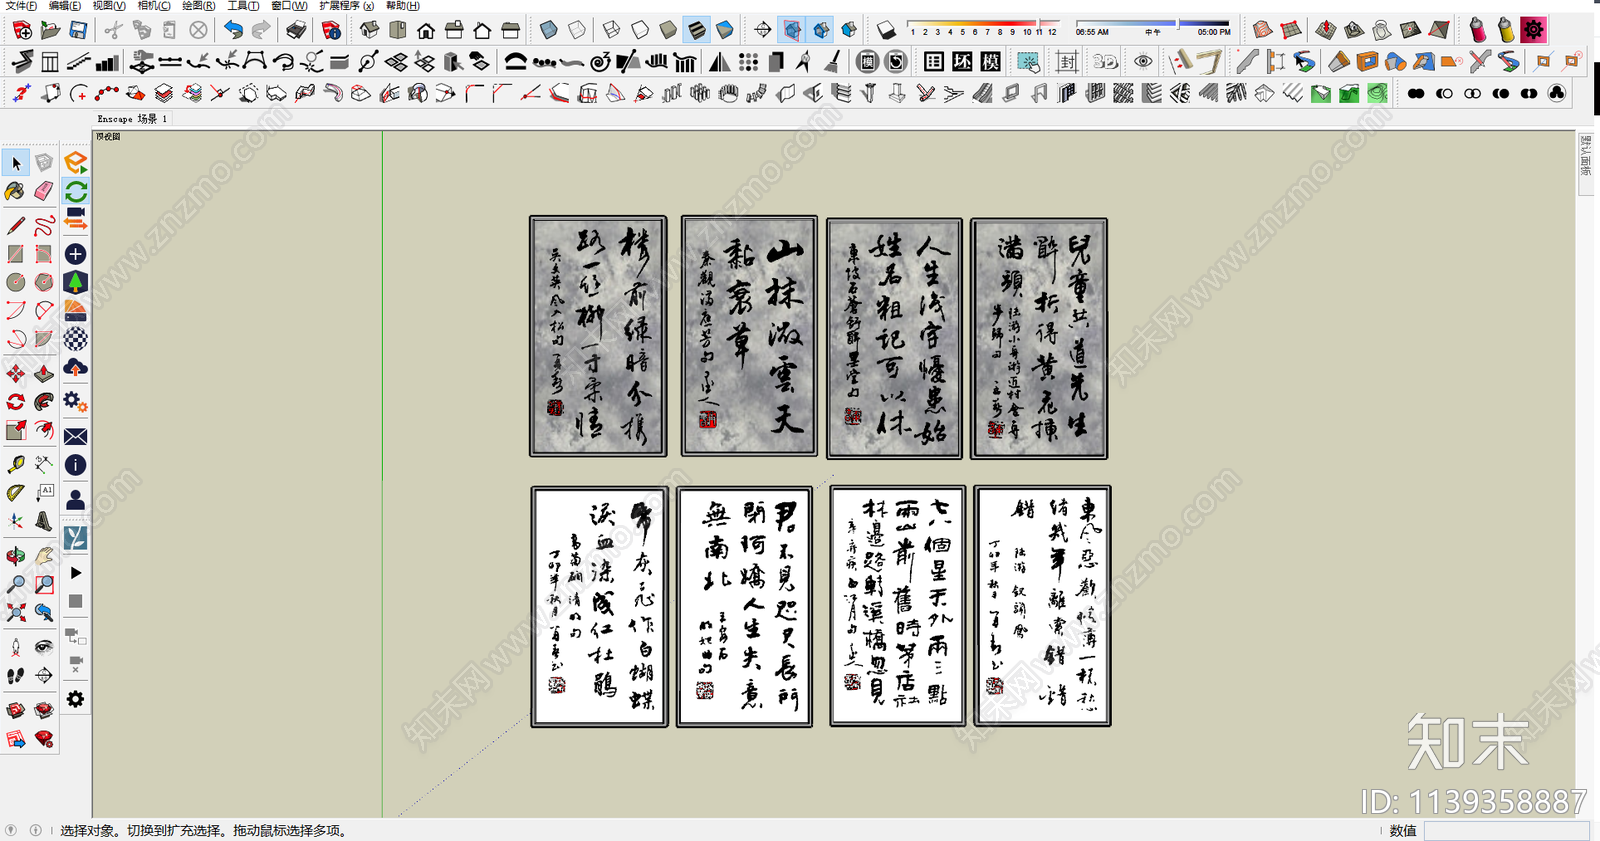Click the Zoom Extents tool
The image size is (1600, 841).
[16, 612]
